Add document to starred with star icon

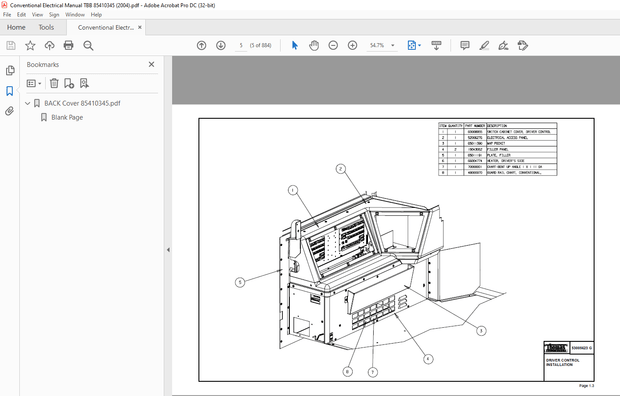coord(30,45)
